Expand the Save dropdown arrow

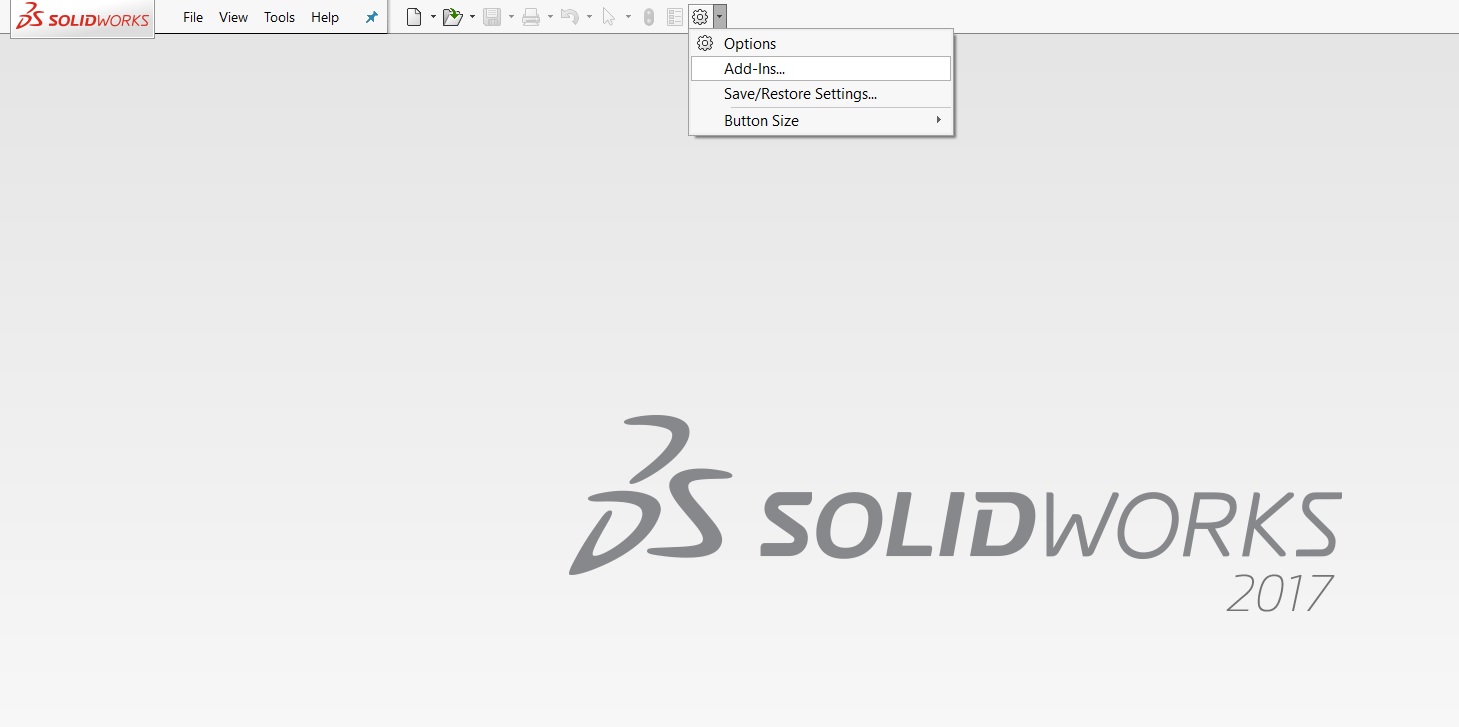511,17
